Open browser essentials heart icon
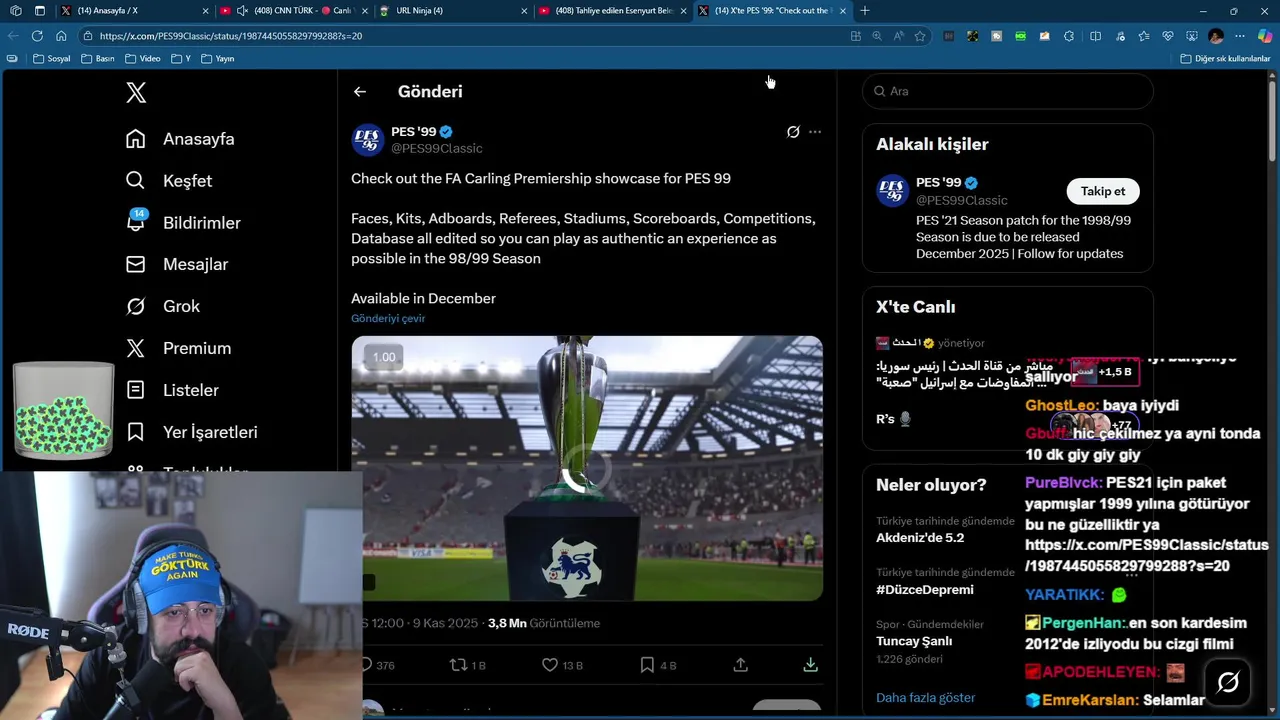 point(1168,36)
